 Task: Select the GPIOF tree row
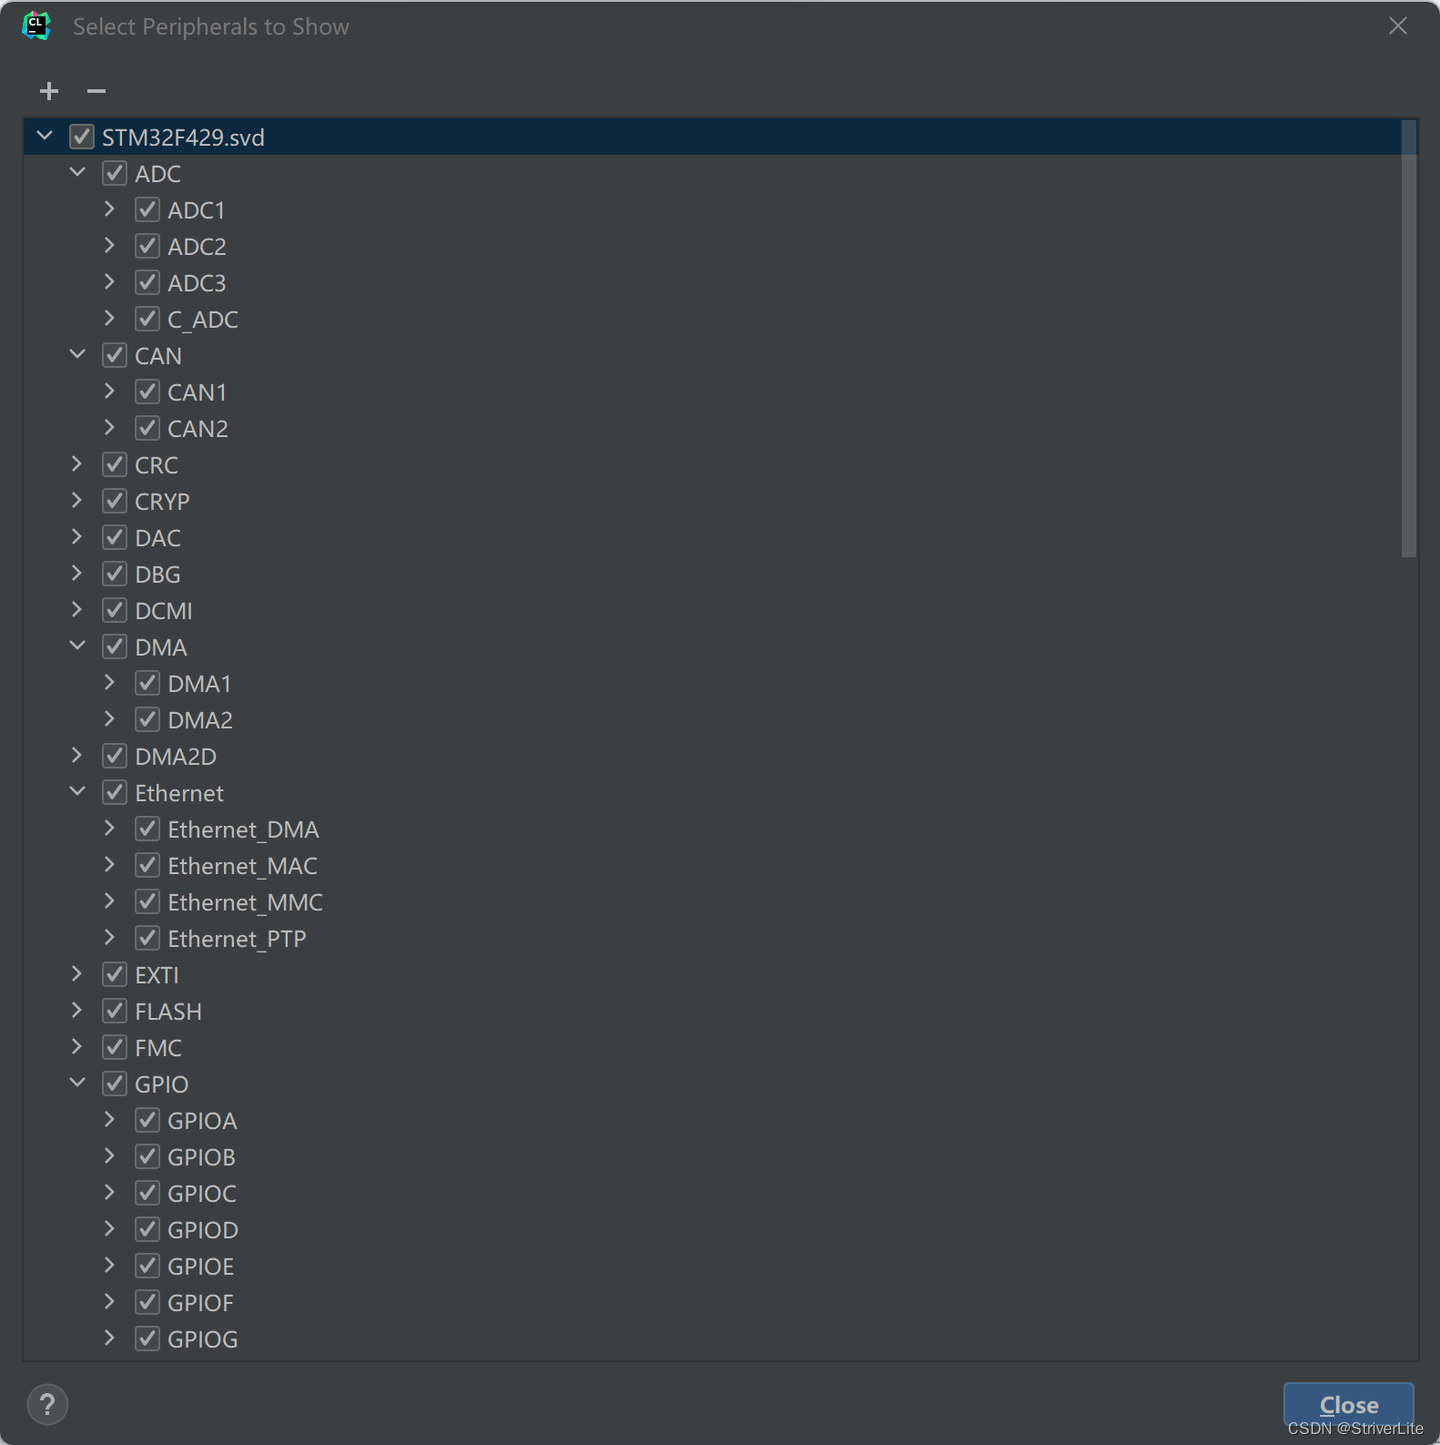tap(712, 1302)
